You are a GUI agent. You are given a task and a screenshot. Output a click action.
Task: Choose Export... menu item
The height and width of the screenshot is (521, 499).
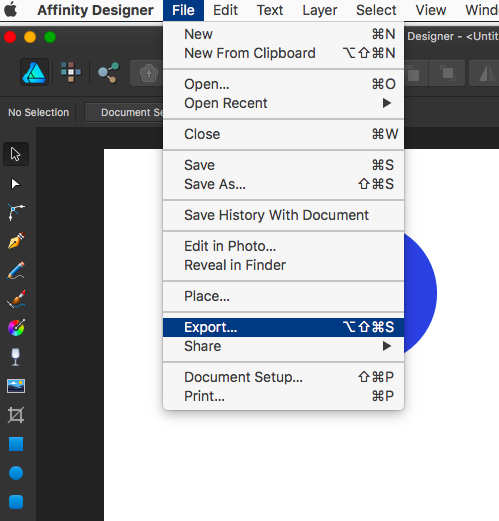click(283, 327)
